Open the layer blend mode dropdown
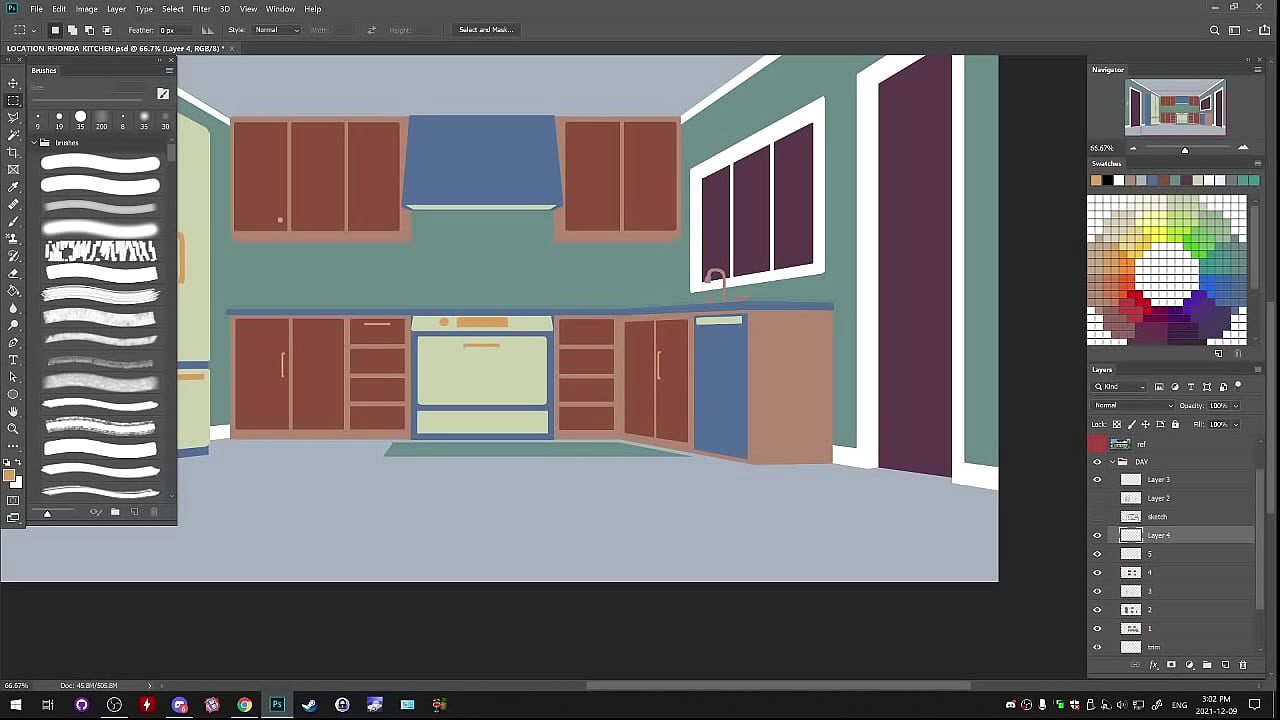The height and width of the screenshot is (720, 1280). pos(1133,406)
